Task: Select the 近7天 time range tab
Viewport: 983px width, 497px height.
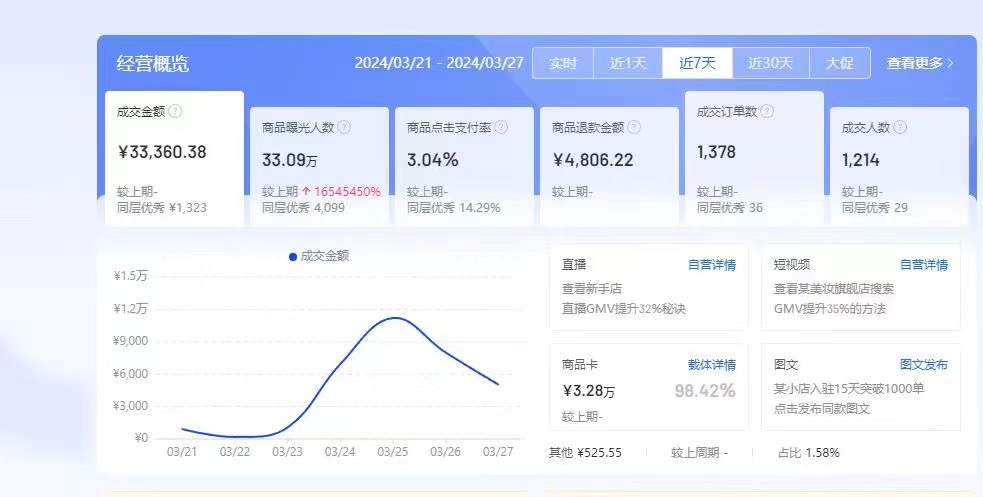Action: [697, 63]
